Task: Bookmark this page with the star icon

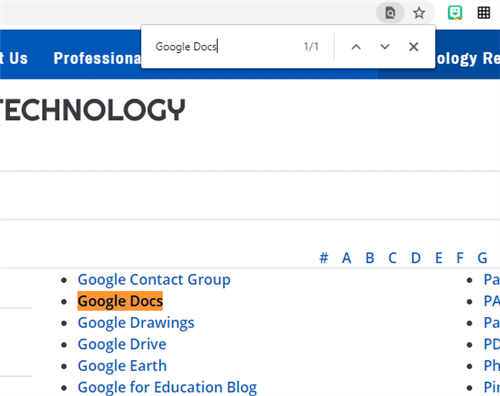Action: point(419,13)
